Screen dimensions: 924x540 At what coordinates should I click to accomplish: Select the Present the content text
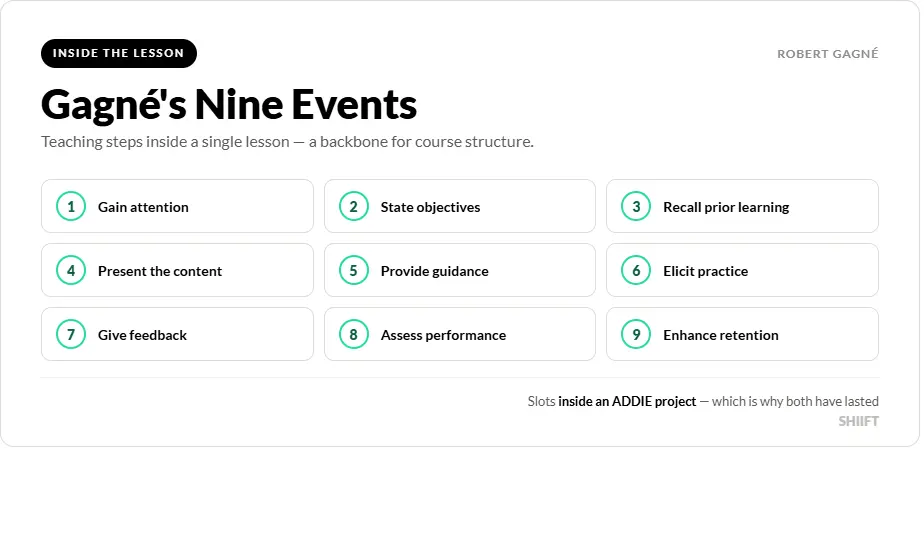click(x=160, y=271)
